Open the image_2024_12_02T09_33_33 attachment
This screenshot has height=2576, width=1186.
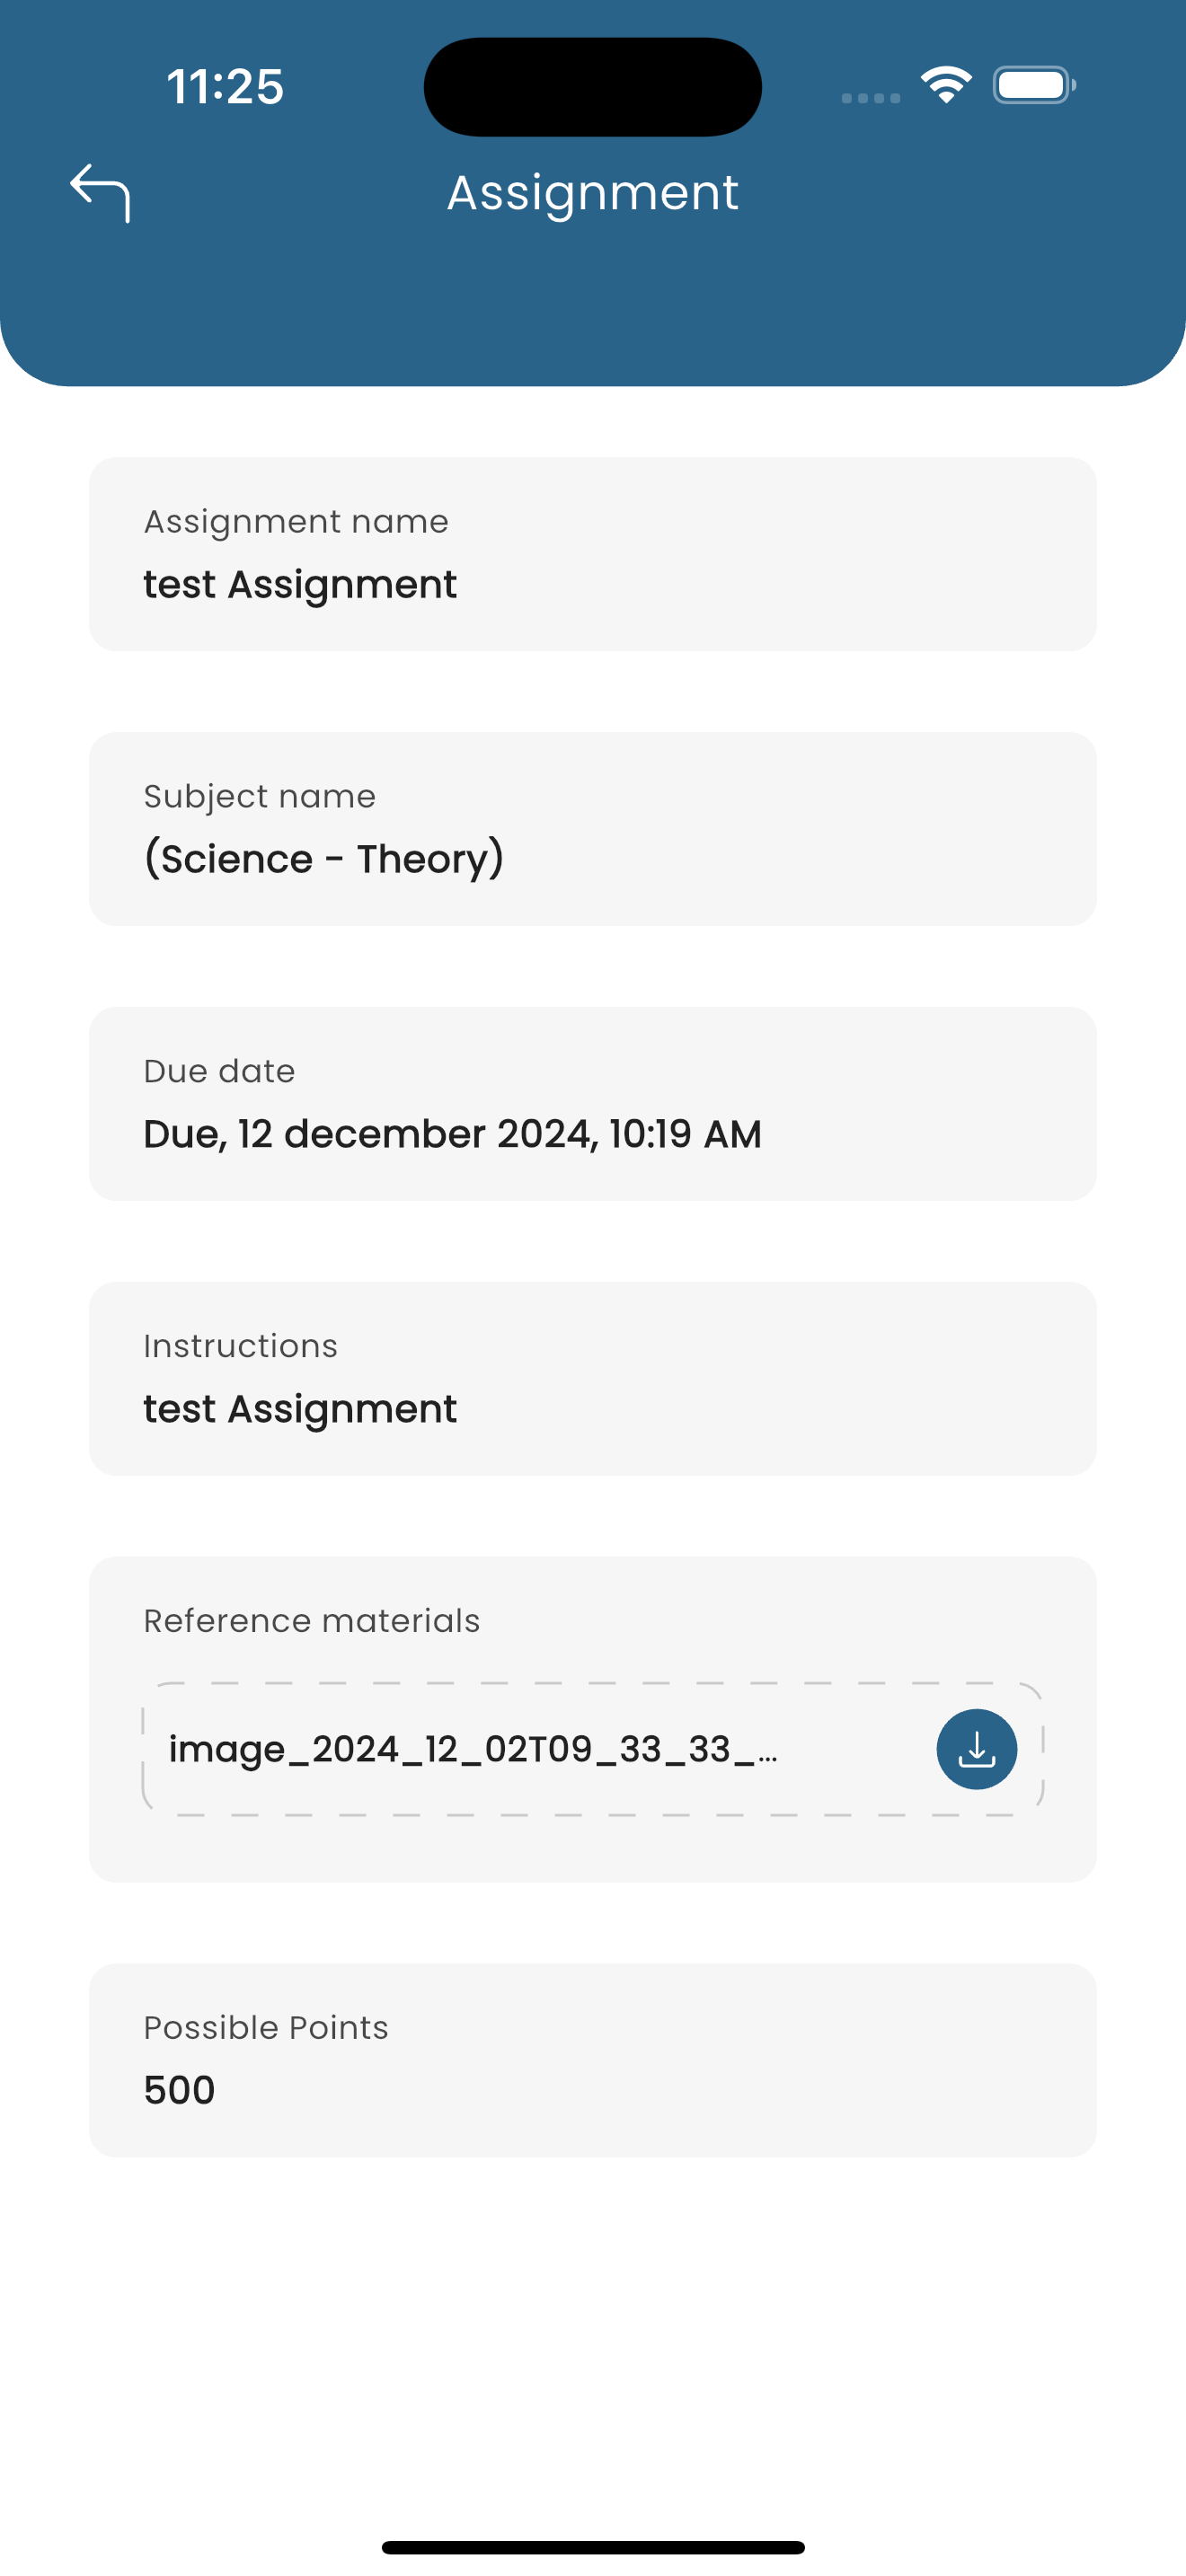(x=473, y=1749)
